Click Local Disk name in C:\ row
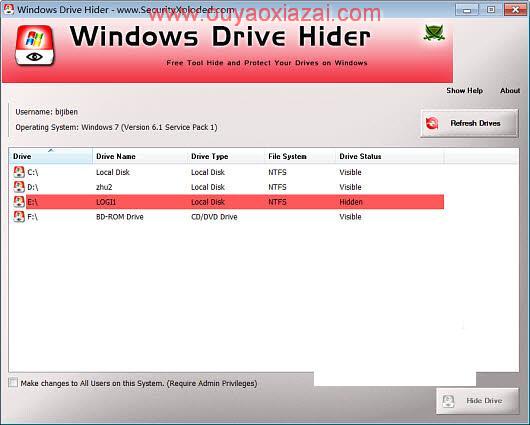This screenshot has height=425, width=530. [113, 172]
